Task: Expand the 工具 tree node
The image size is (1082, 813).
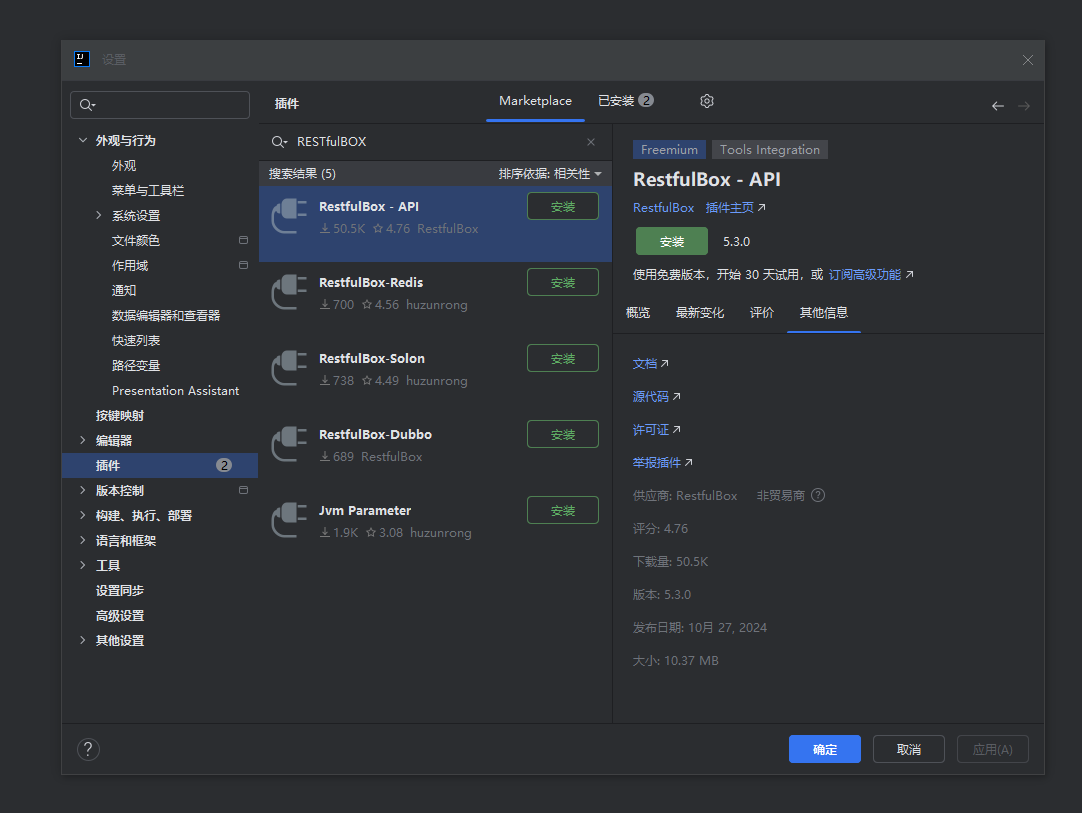Action: 83,565
